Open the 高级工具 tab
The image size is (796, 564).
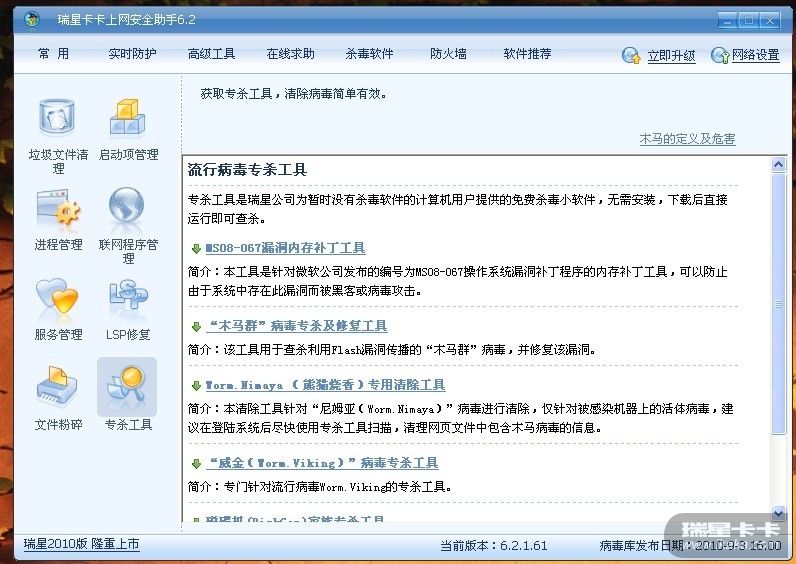click(x=211, y=54)
